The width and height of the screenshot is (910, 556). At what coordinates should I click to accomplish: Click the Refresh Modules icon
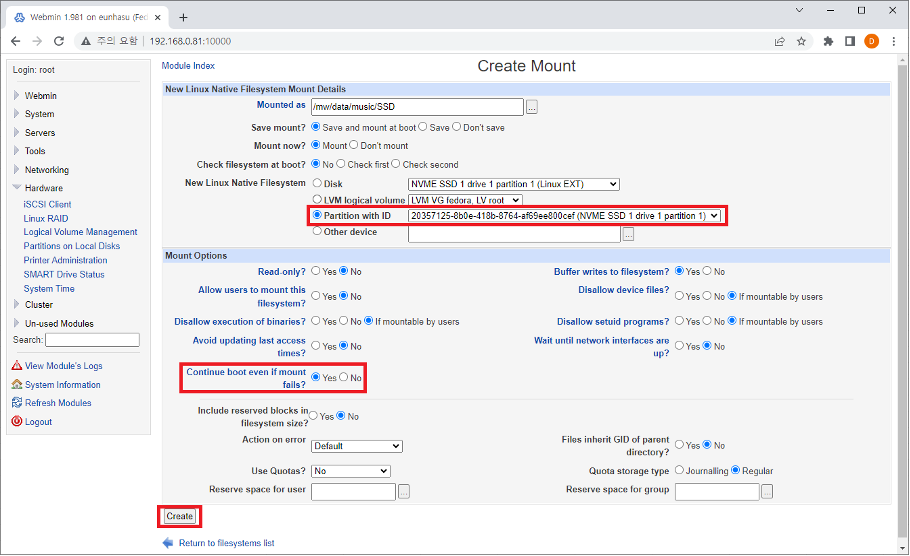tap(17, 403)
